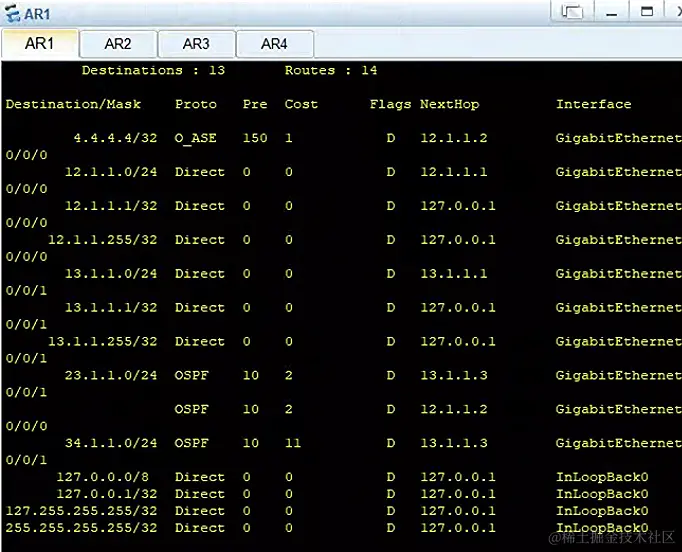
Task: Click the Destination/Mask column header
Action: (x=73, y=104)
